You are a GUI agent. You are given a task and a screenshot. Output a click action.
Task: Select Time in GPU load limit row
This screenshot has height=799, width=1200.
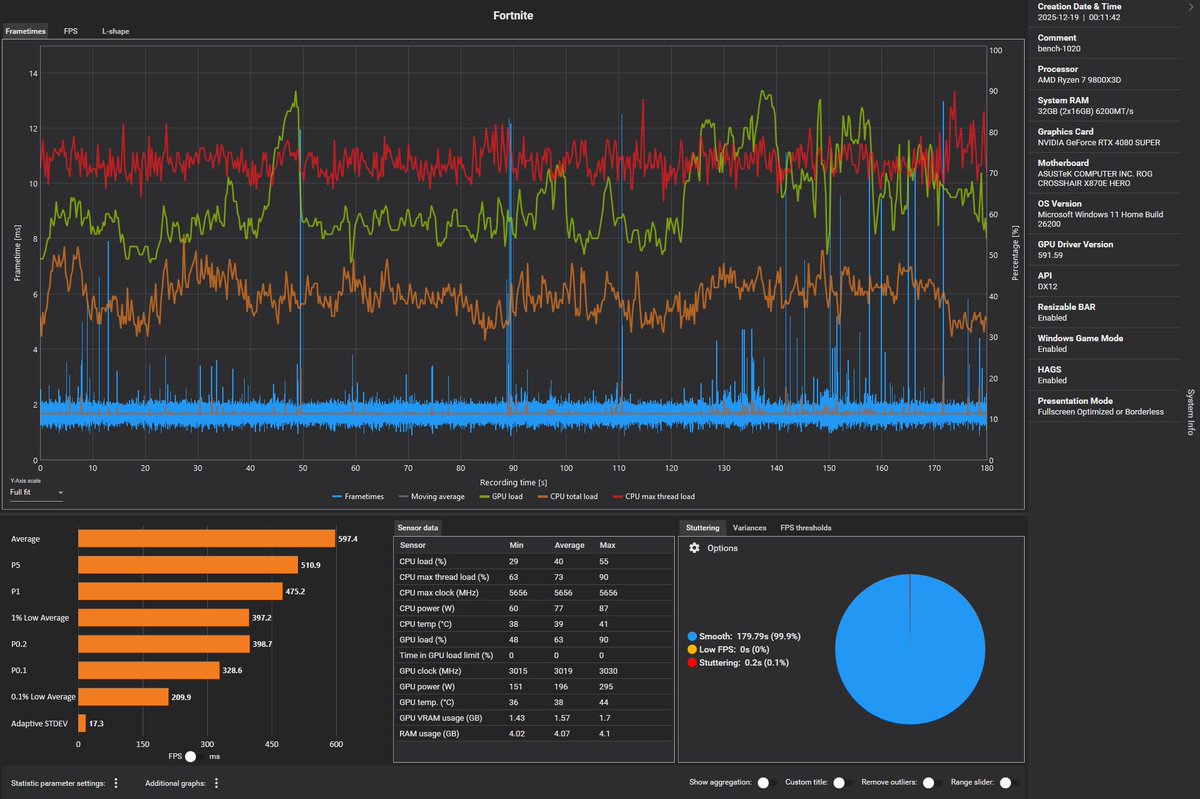click(534, 655)
